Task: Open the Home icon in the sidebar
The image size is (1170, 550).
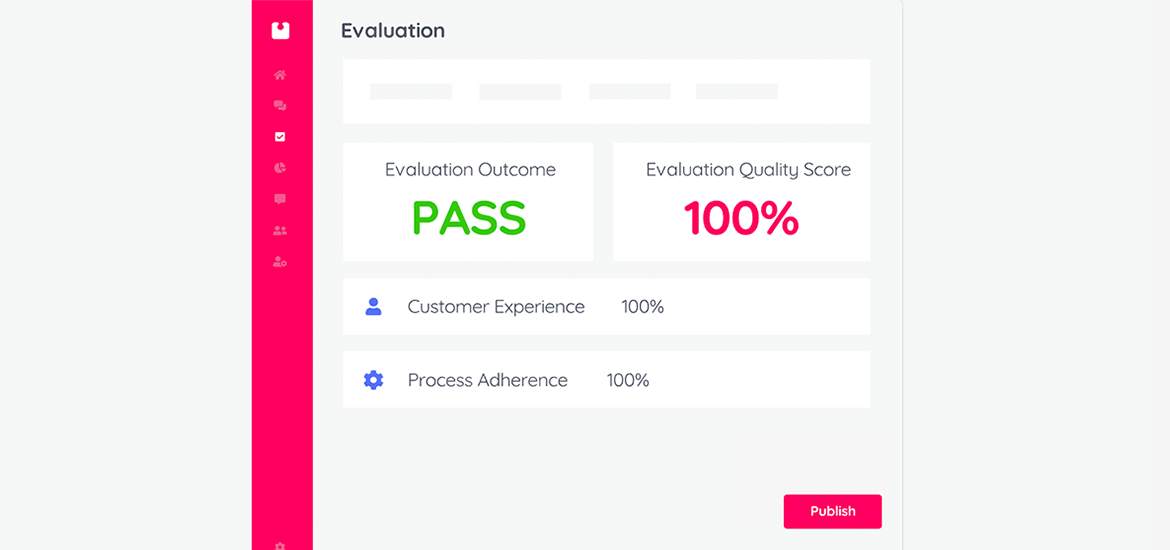Action: pyautogui.click(x=280, y=75)
